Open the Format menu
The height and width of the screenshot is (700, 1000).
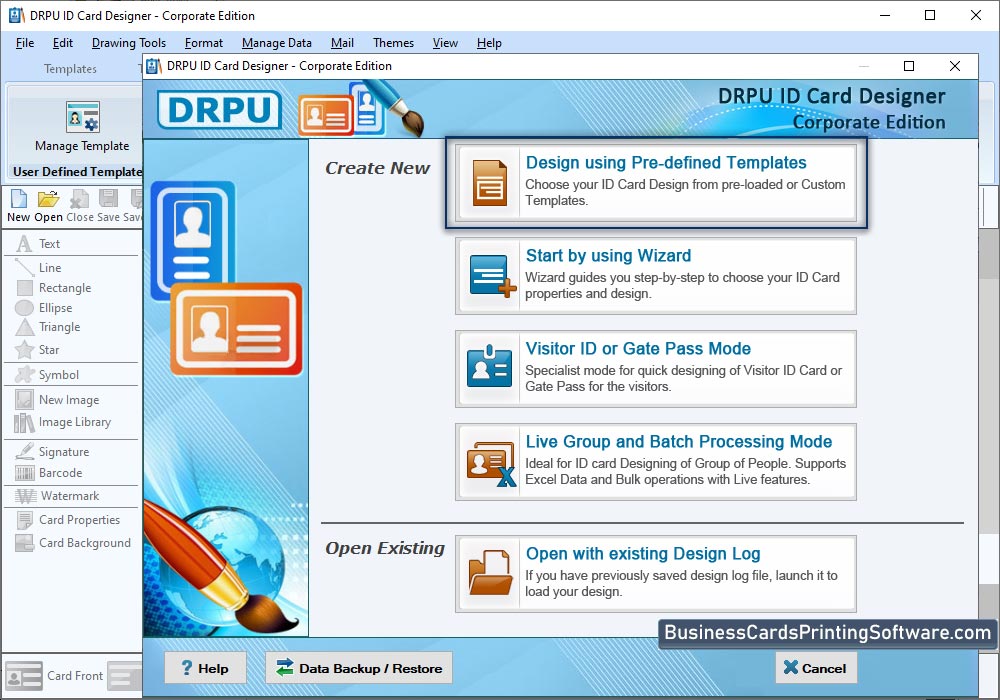[204, 43]
